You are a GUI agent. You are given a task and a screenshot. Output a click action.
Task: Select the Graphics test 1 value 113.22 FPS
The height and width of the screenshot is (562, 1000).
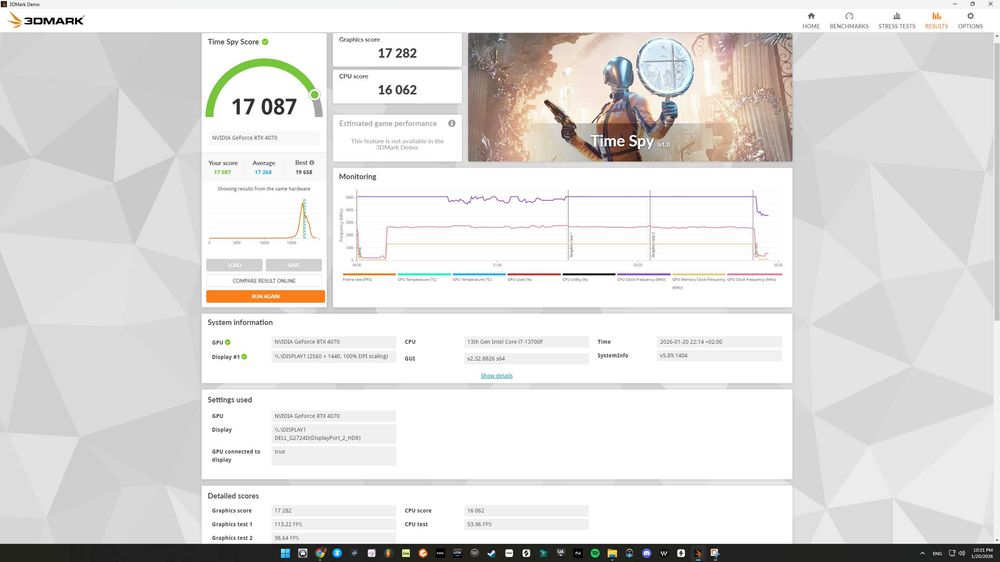334,524
